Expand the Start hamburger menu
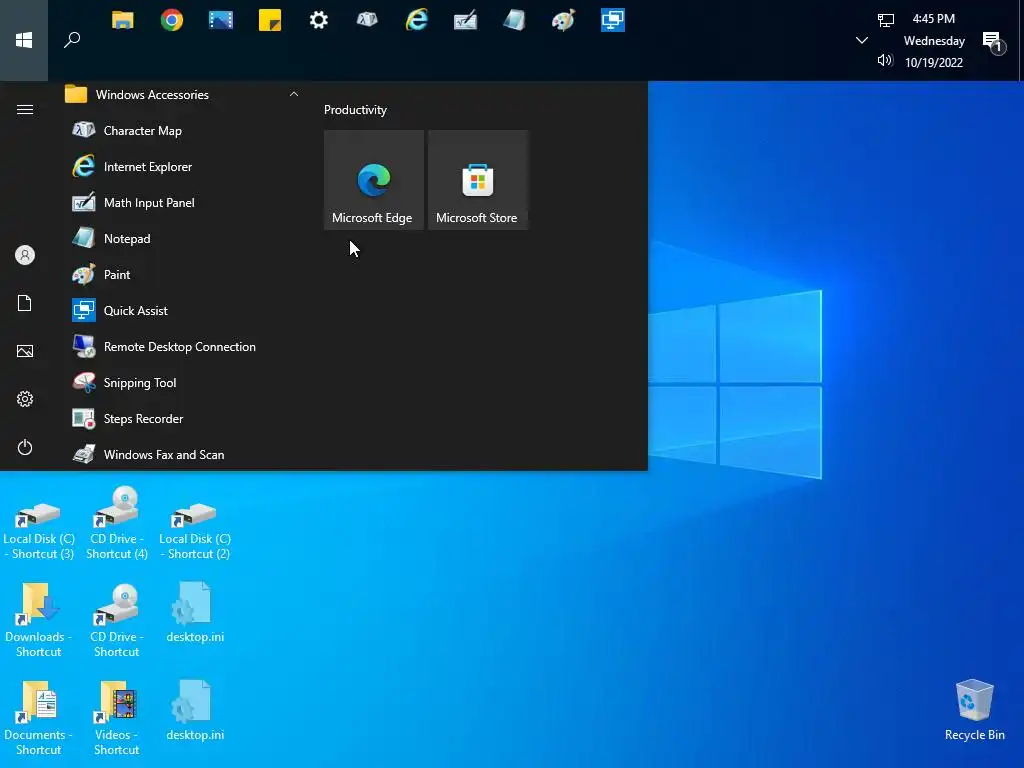 (25, 109)
